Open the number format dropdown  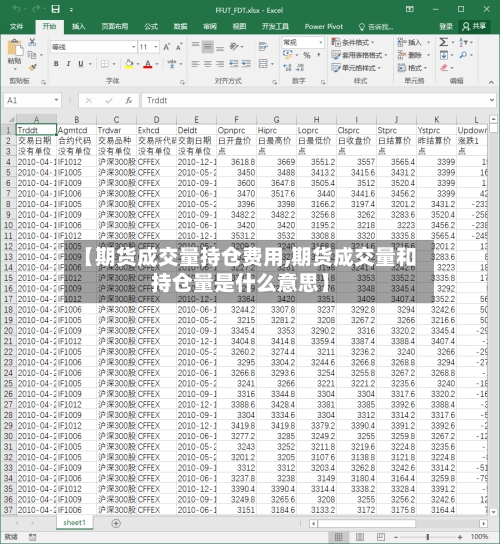[321, 42]
